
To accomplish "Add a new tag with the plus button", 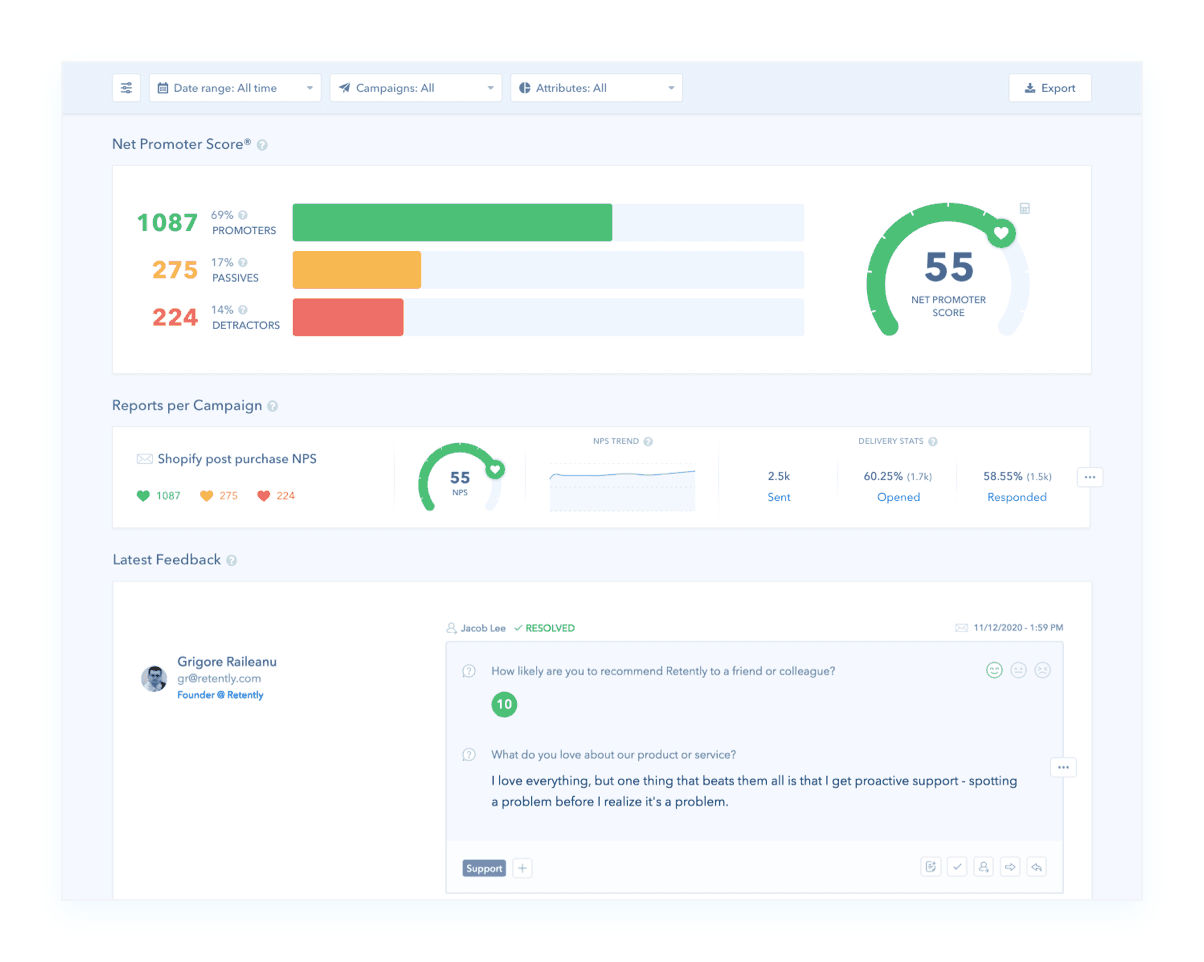I will point(522,868).
